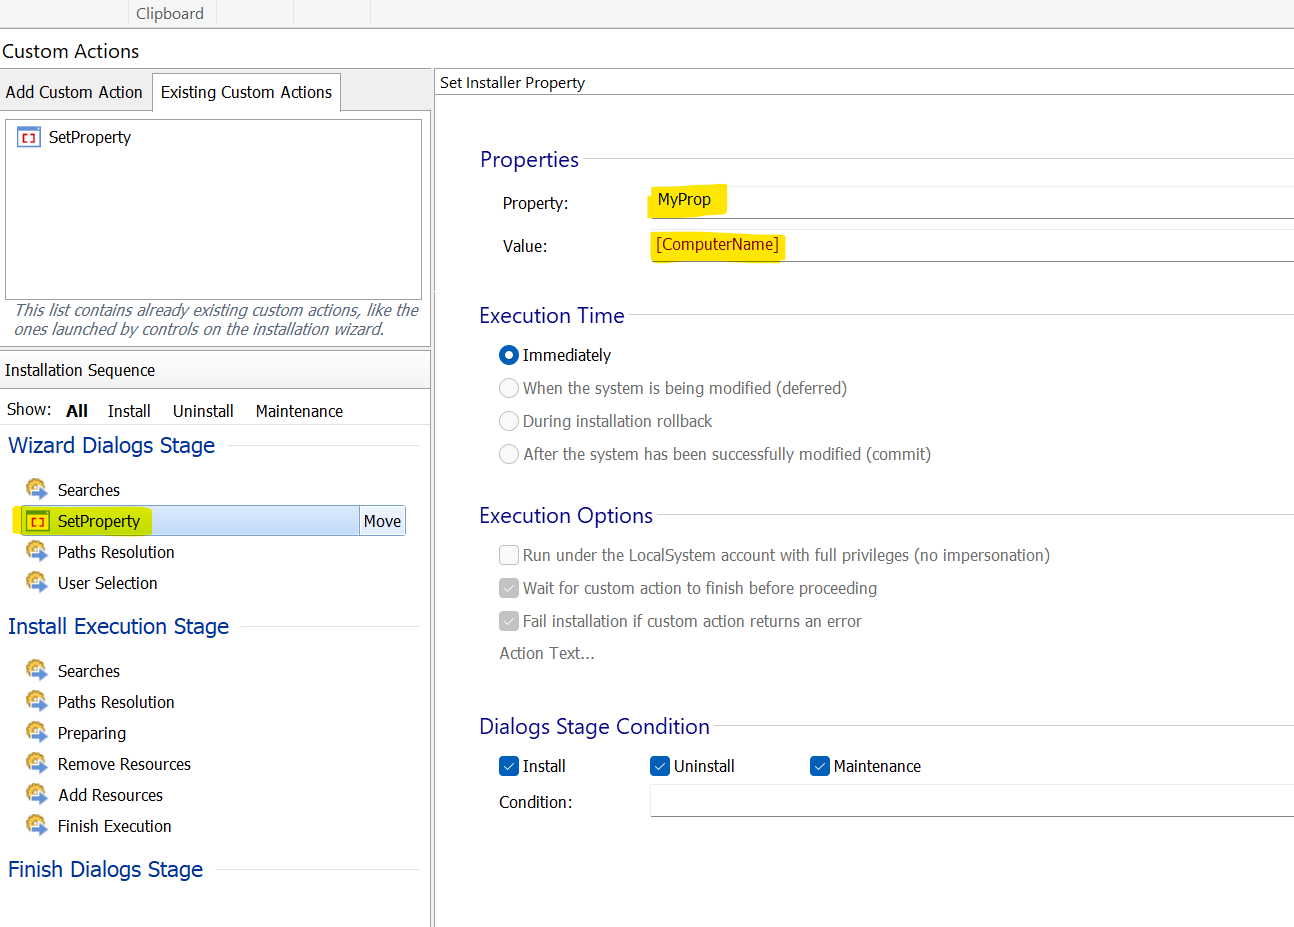Toggle Fail installation if custom action returns error
Viewport: 1294px width, 927px height.
[509, 621]
